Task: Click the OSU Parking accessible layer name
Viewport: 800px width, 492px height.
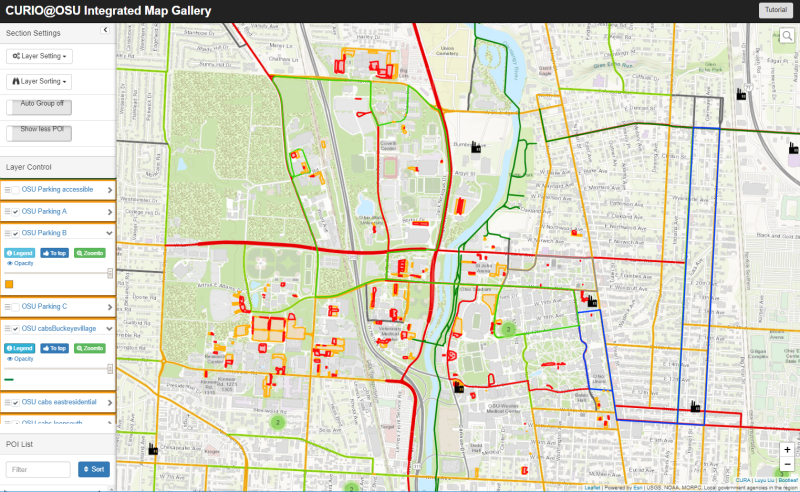Action: point(57,189)
